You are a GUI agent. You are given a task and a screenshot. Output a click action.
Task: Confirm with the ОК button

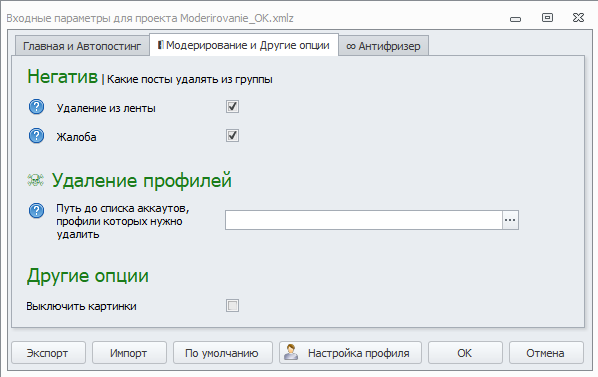coord(465,353)
